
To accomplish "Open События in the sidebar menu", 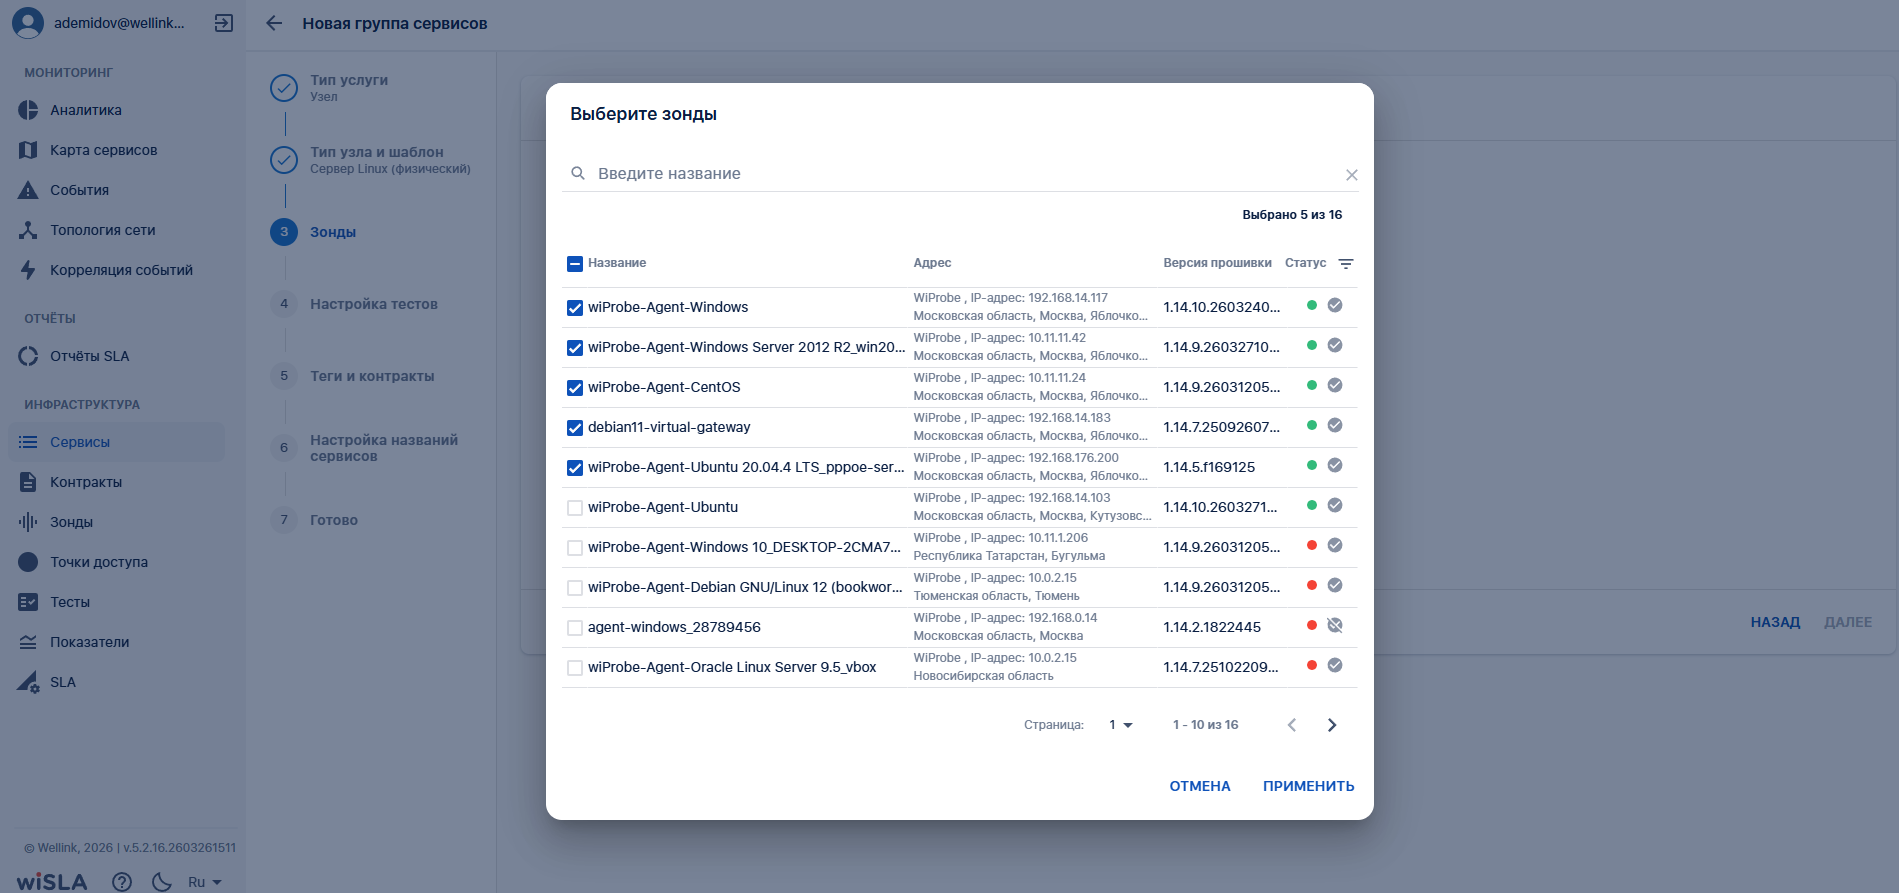I will tap(80, 190).
